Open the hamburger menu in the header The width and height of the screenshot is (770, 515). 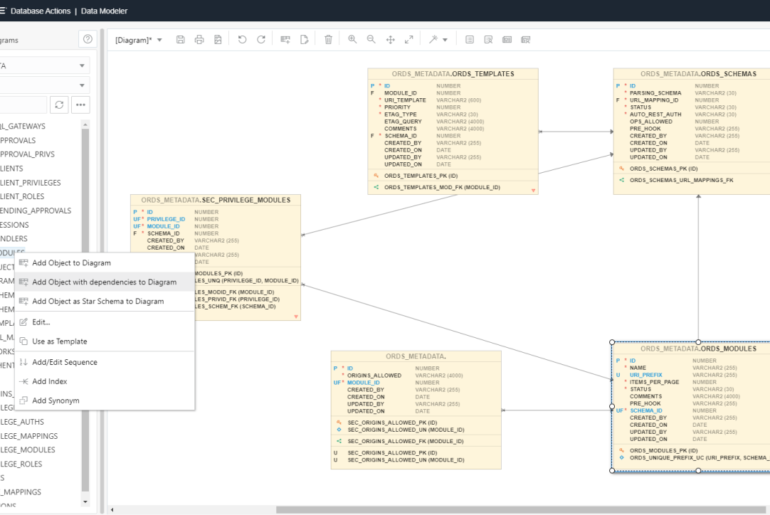pos(2,11)
